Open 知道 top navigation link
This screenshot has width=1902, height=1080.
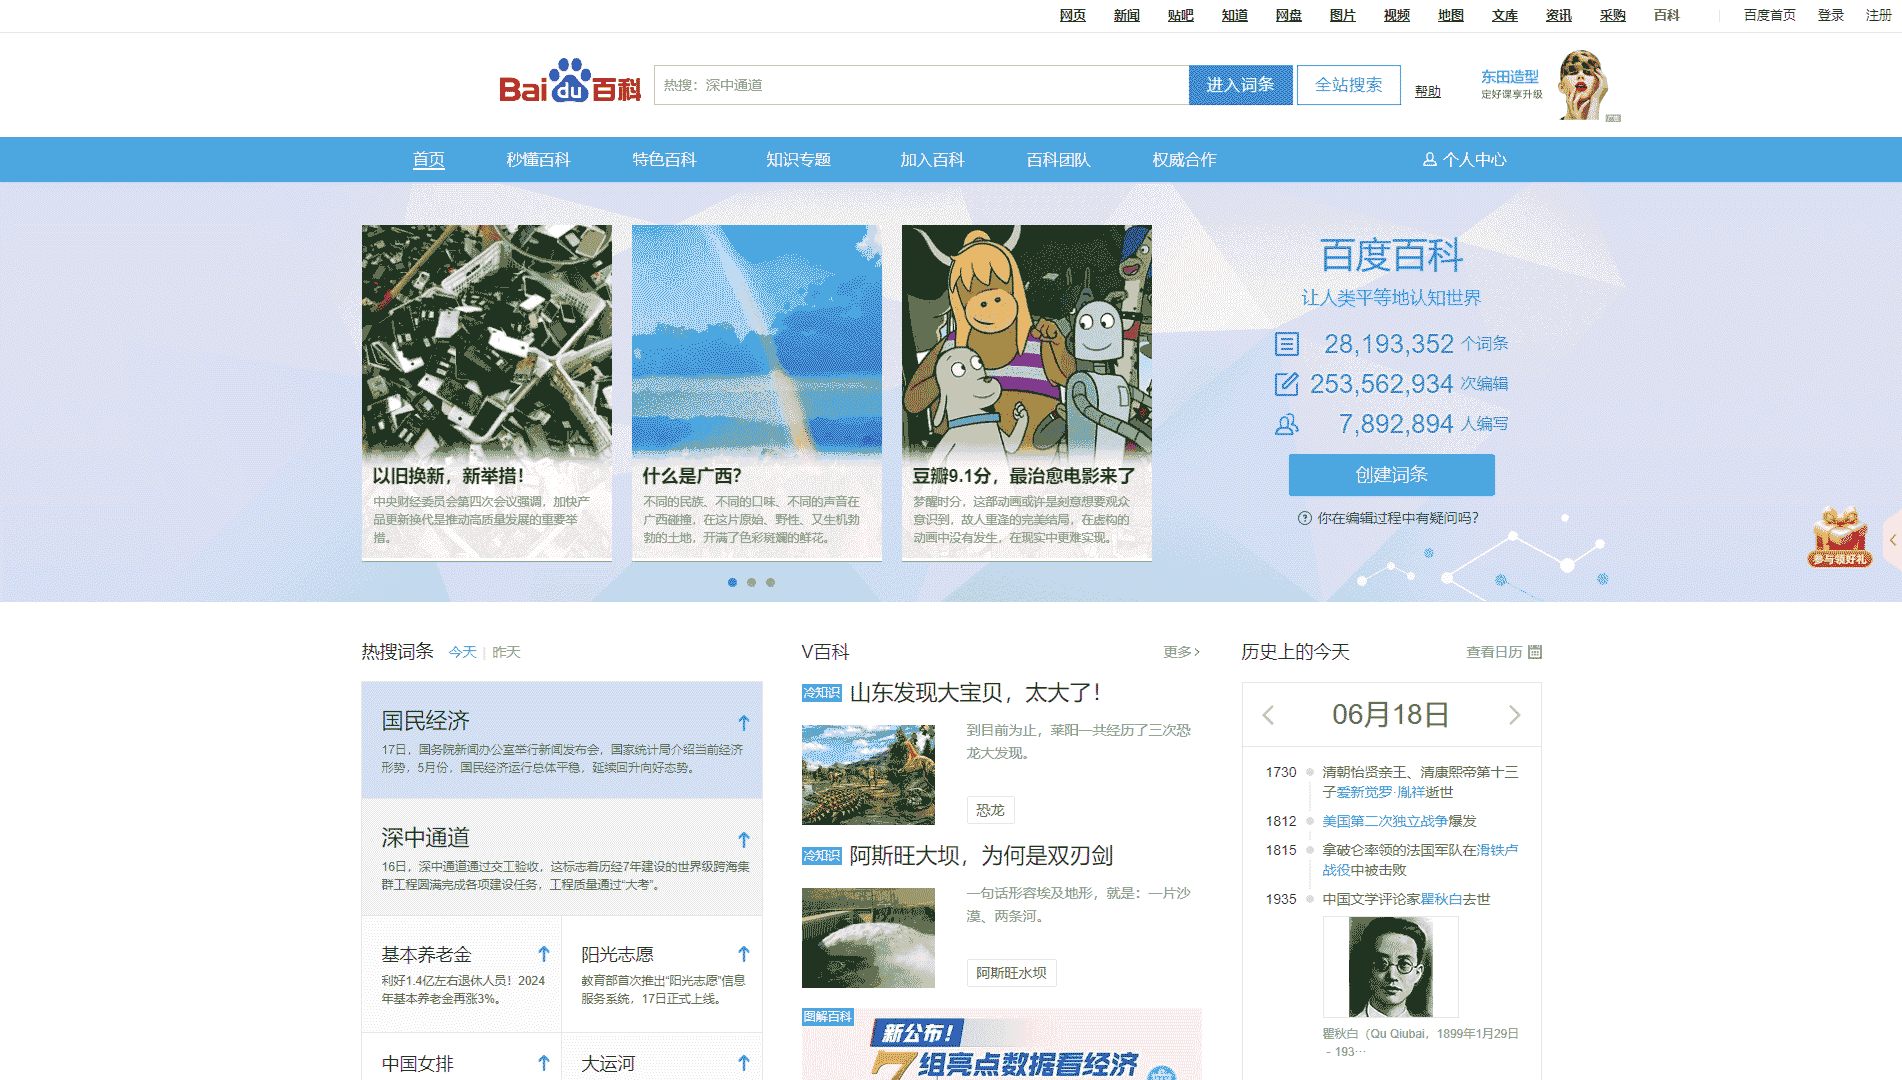point(1234,15)
